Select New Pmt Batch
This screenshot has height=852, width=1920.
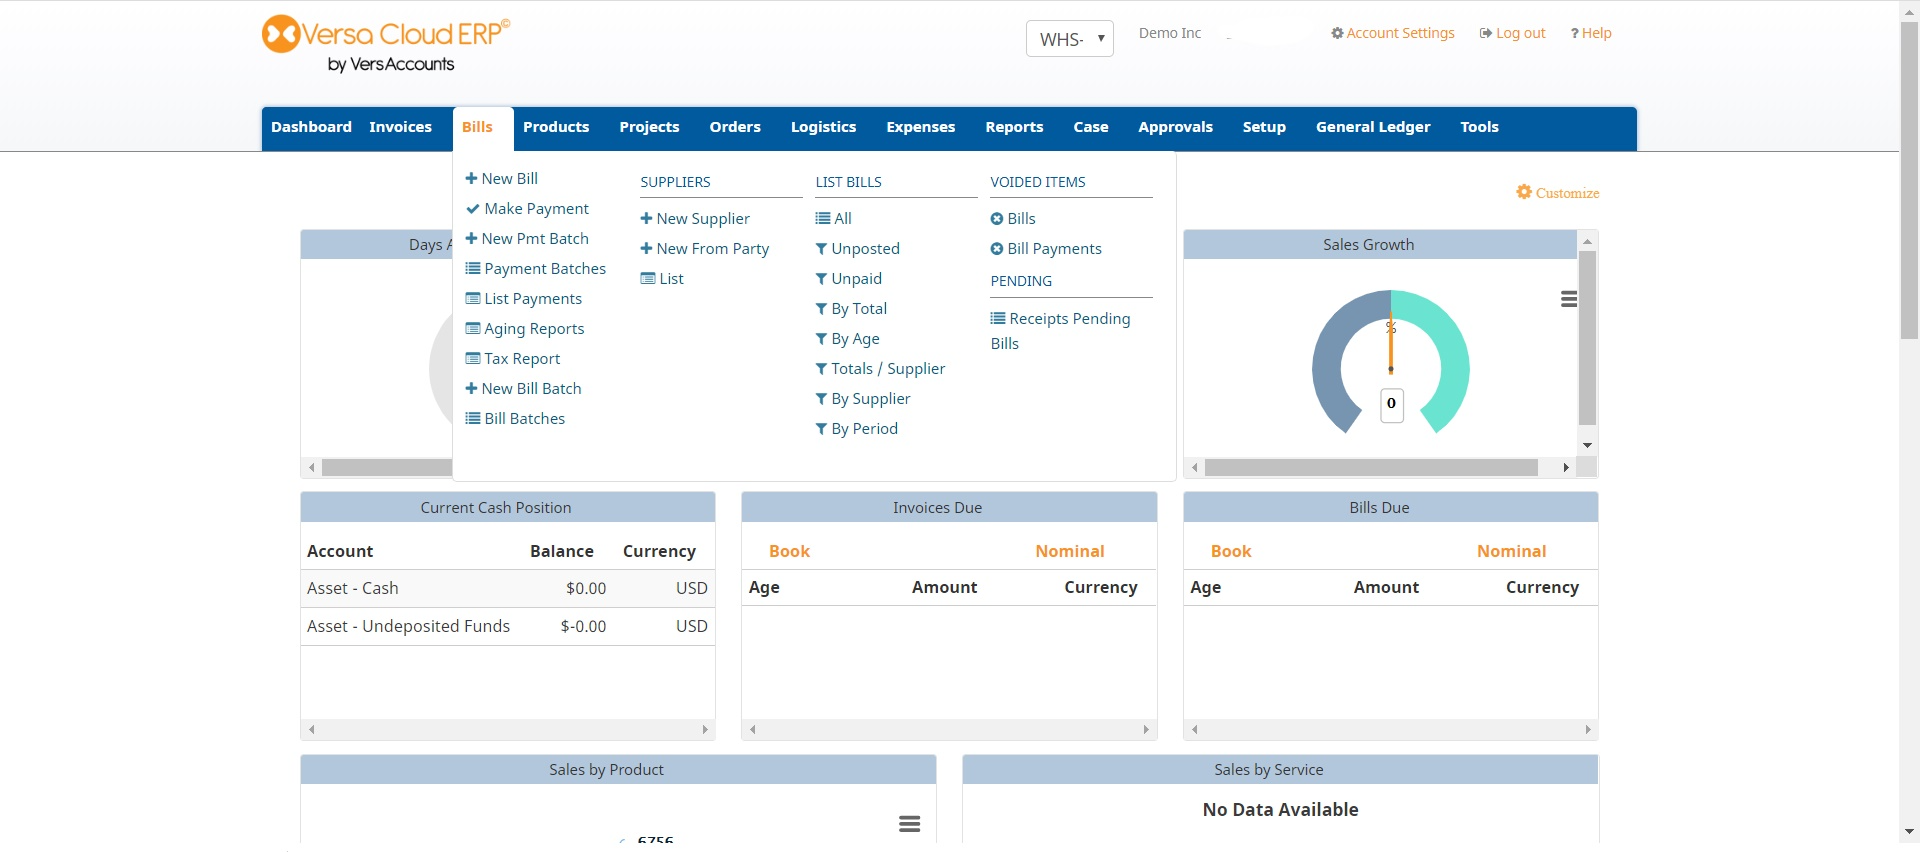tap(527, 238)
